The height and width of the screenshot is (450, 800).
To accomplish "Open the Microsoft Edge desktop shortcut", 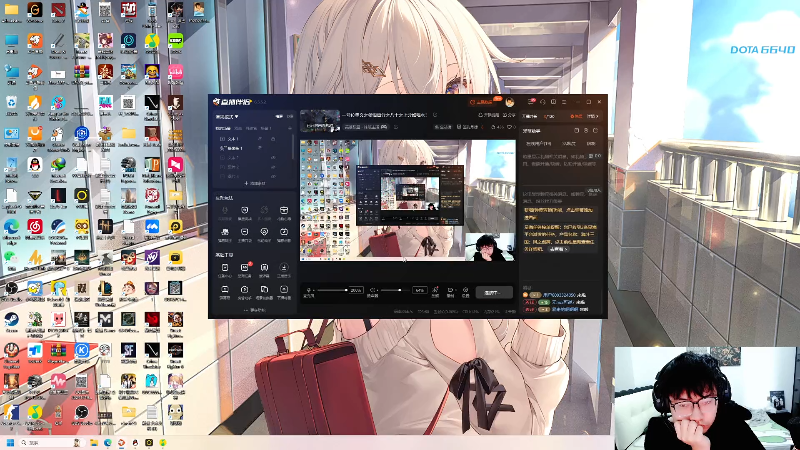I will click(x=11, y=229).
